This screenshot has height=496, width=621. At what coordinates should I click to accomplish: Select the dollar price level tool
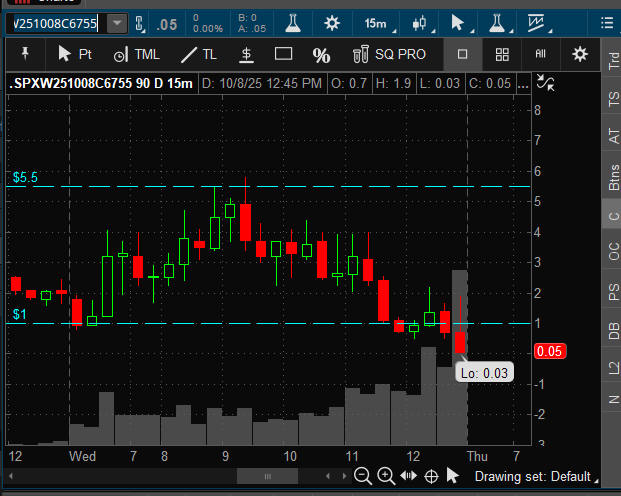click(246, 55)
